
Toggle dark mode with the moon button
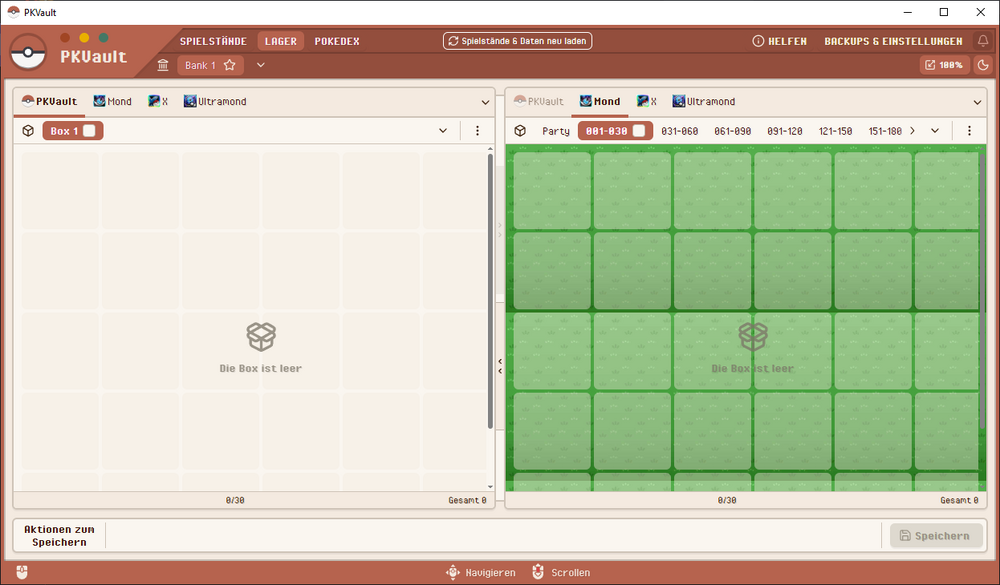(x=983, y=65)
